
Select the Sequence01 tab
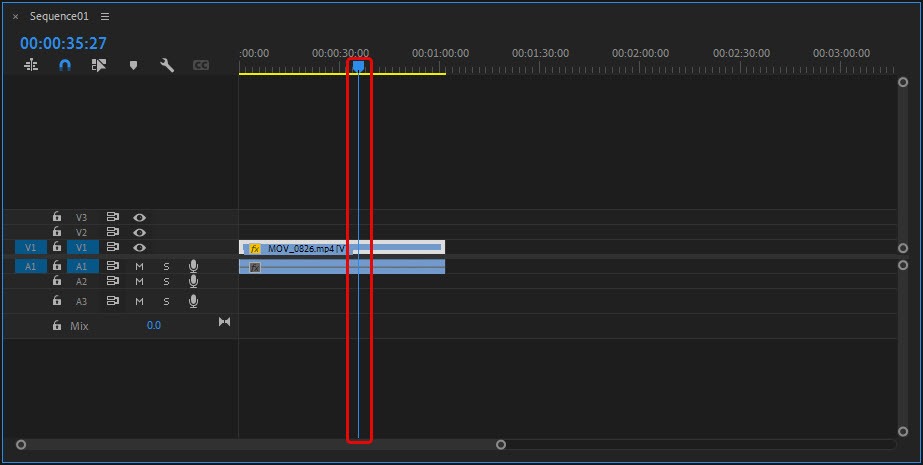point(58,17)
